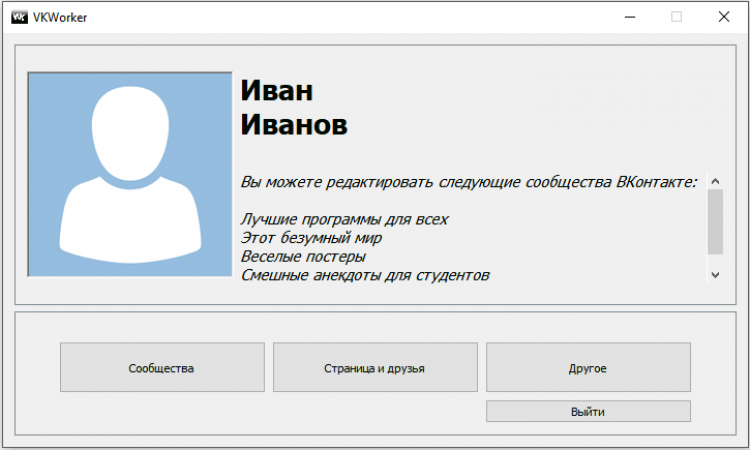Select the text 'Веселые постеры'
Screen dimensions: 750x450
click(303, 256)
